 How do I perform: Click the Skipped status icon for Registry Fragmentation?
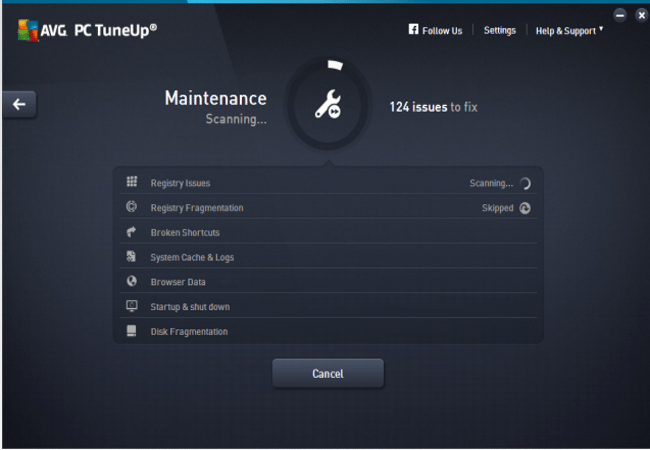tap(525, 208)
